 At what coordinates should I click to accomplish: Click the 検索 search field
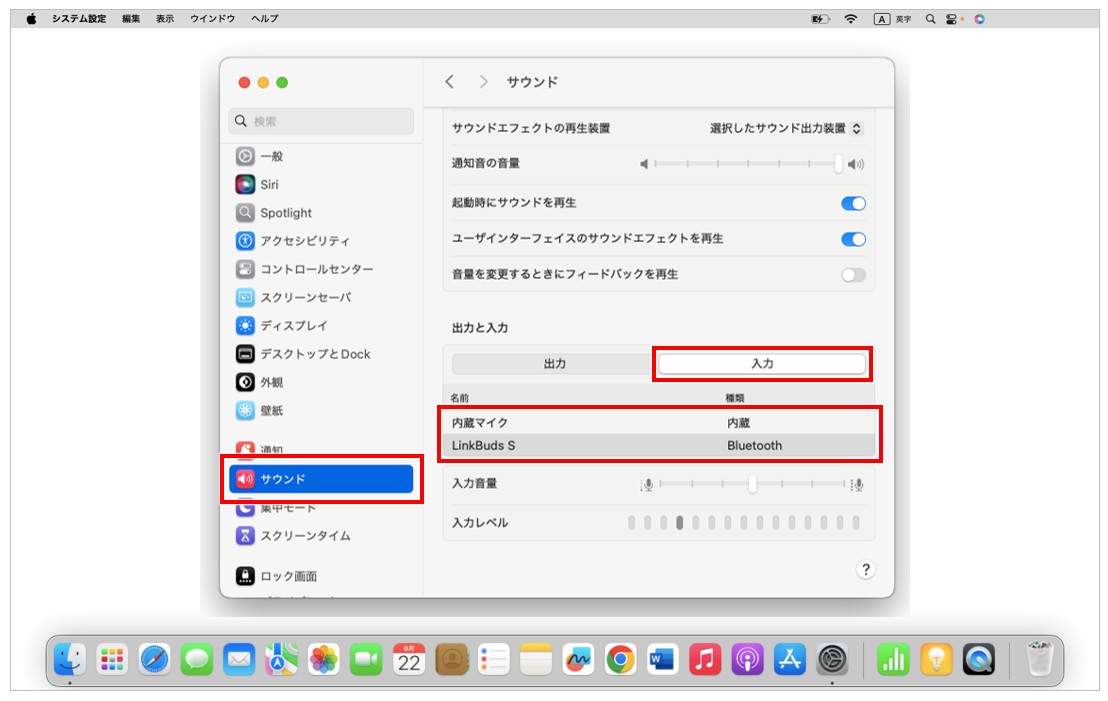click(x=321, y=122)
